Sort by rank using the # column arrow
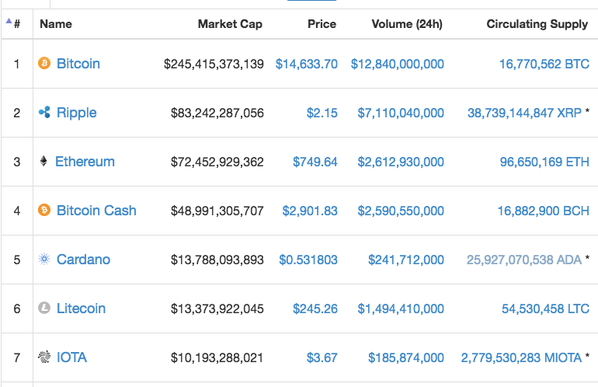The width and height of the screenshot is (598, 387). (x=9, y=21)
